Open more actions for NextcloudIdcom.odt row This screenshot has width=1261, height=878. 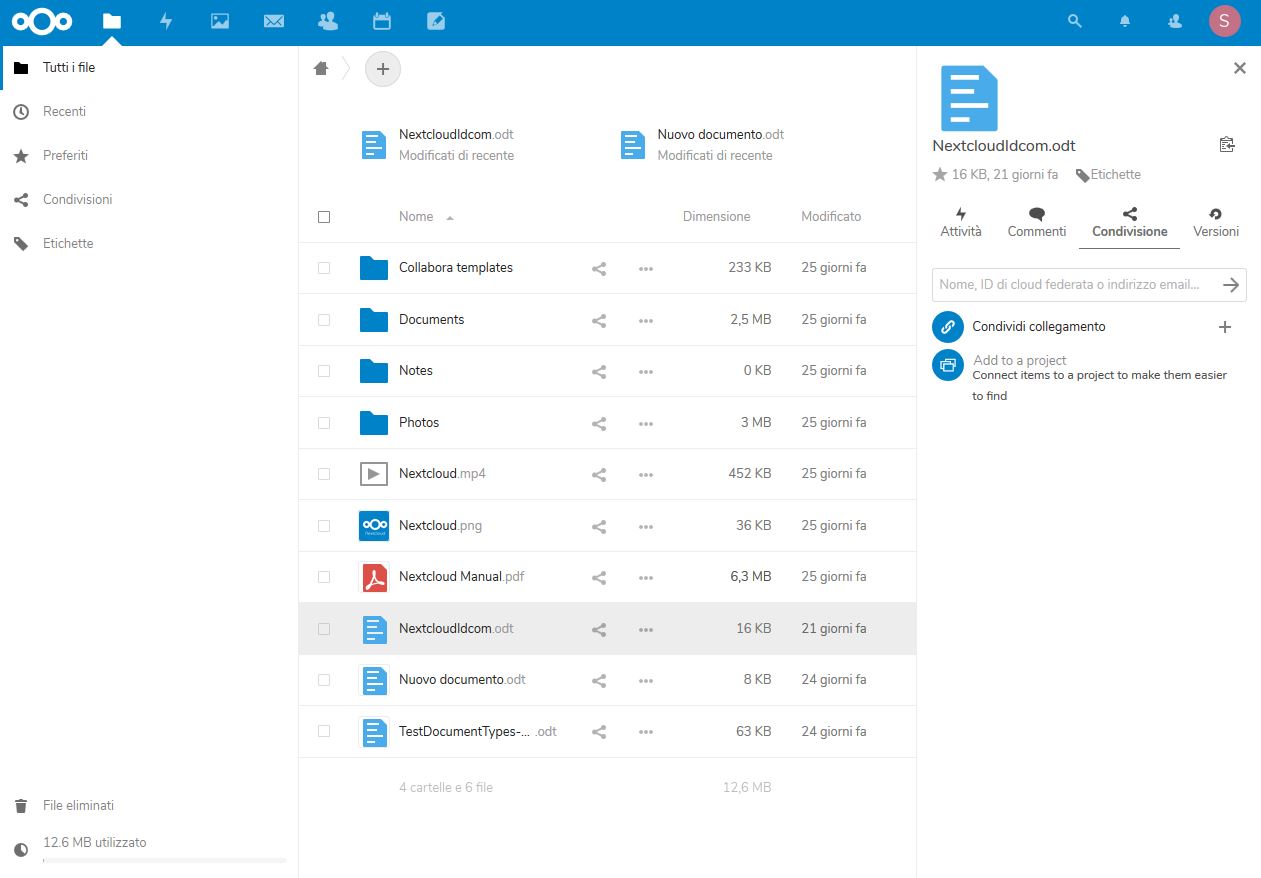pos(646,630)
